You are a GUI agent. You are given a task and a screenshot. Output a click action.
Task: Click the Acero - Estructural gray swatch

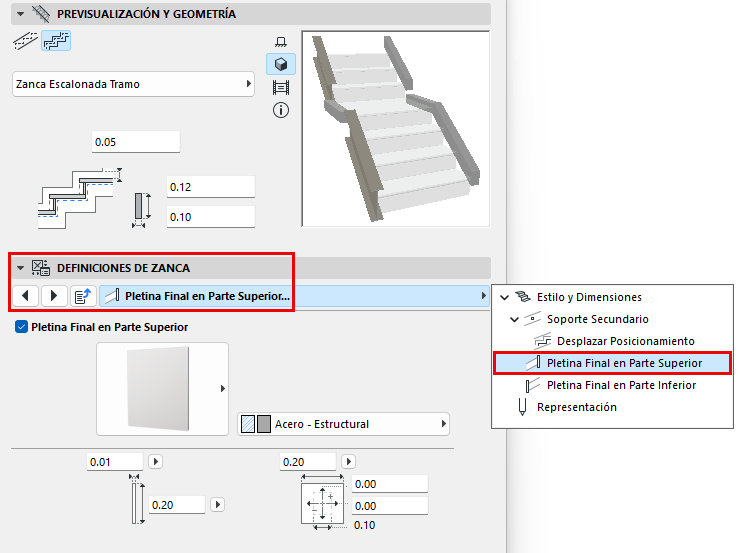pos(263,424)
